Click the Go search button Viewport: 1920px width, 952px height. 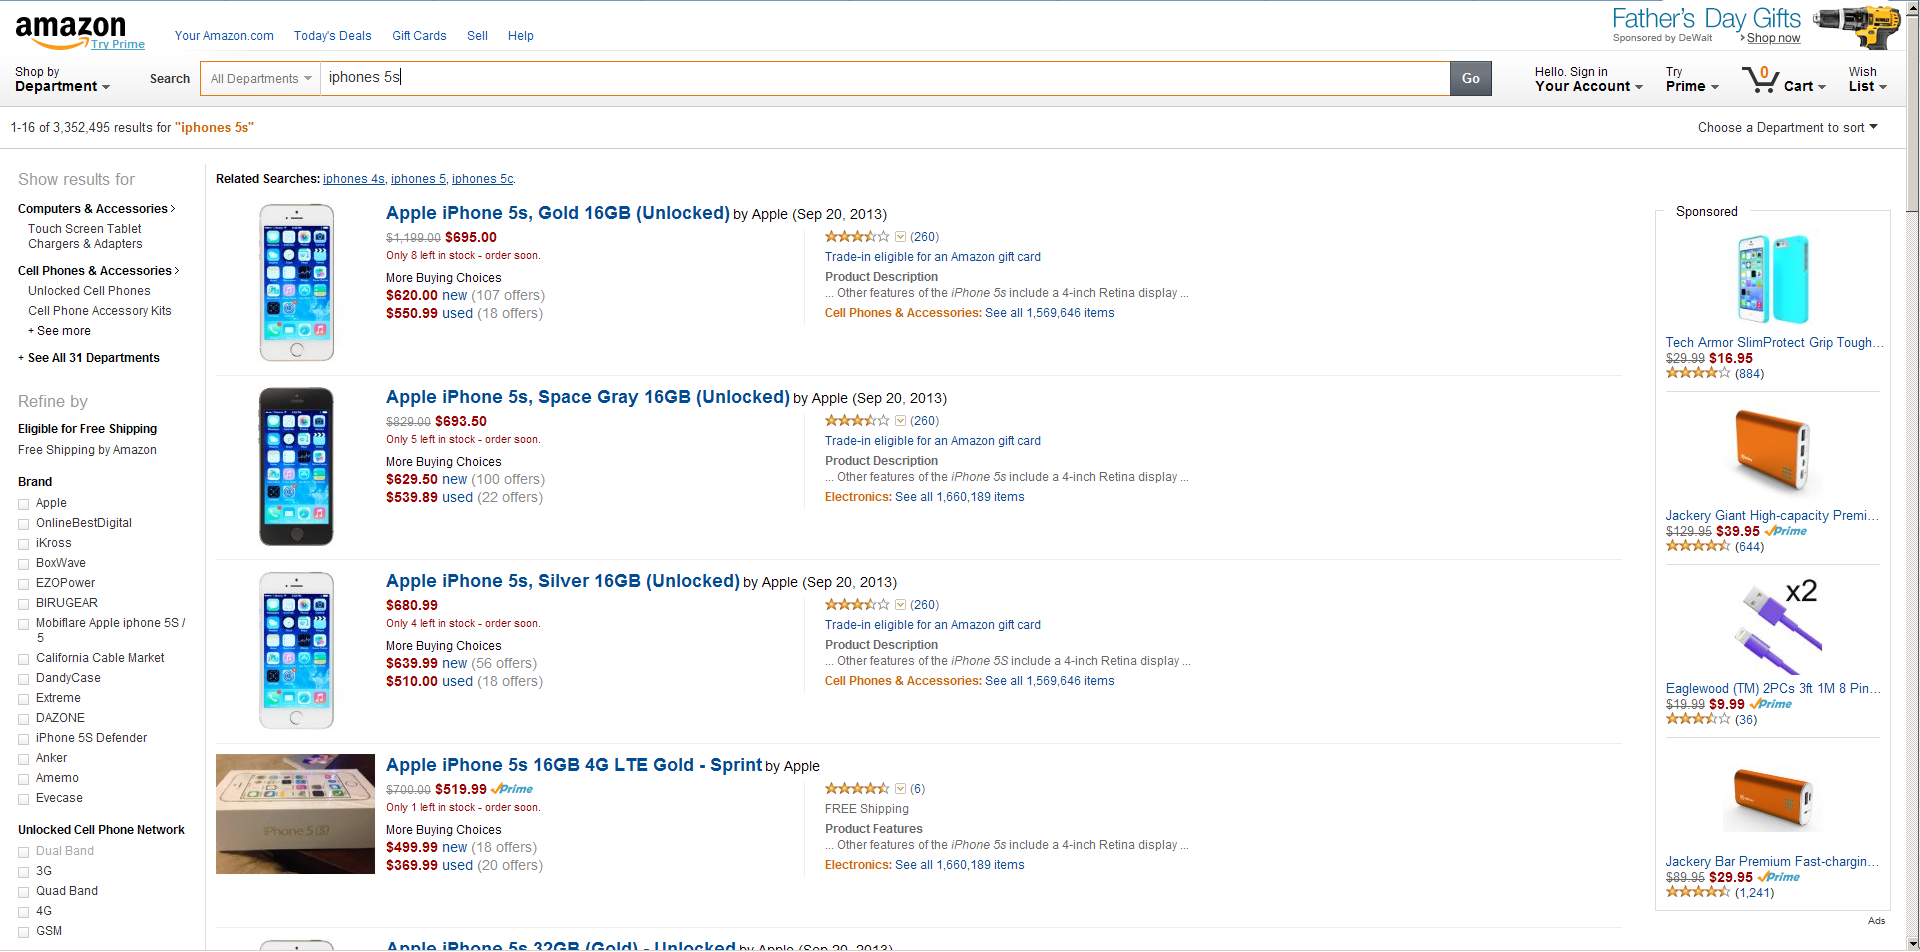pyautogui.click(x=1470, y=78)
